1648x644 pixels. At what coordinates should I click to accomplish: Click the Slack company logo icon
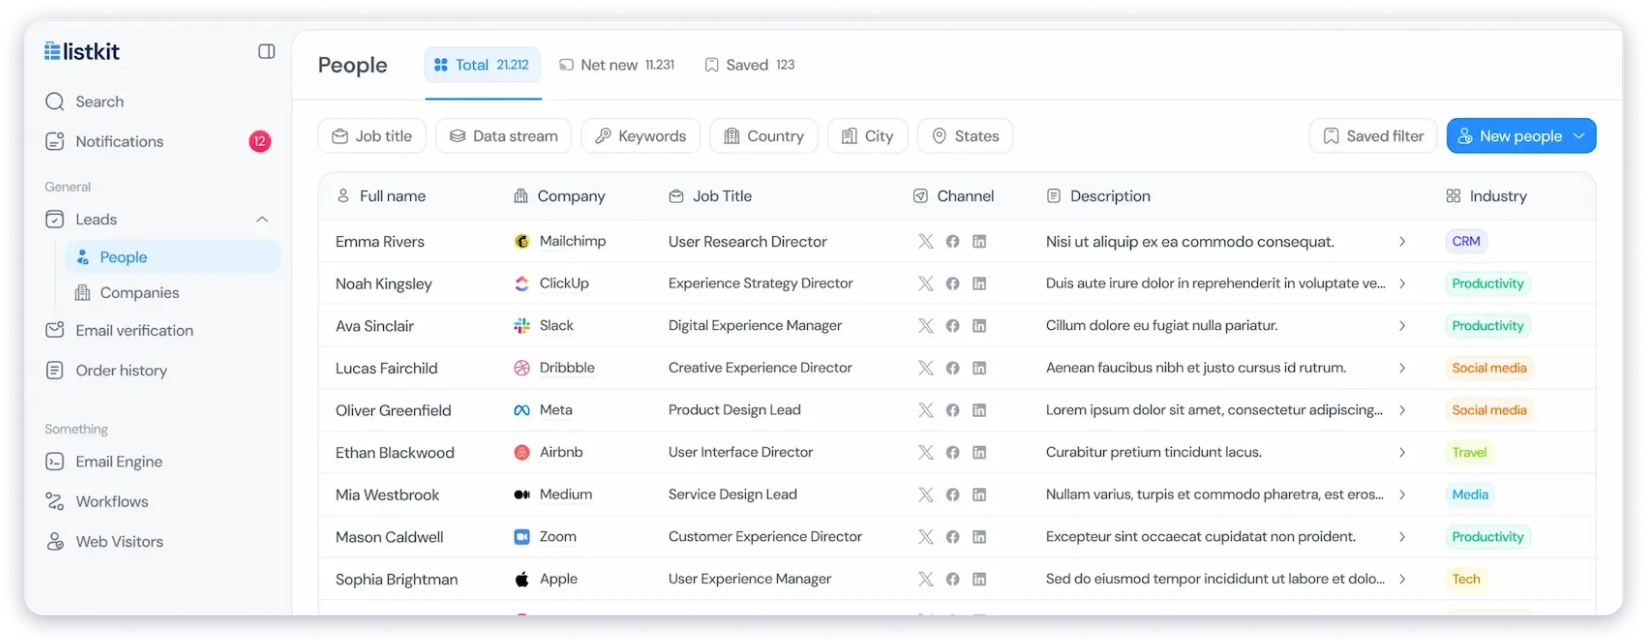click(x=522, y=326)
